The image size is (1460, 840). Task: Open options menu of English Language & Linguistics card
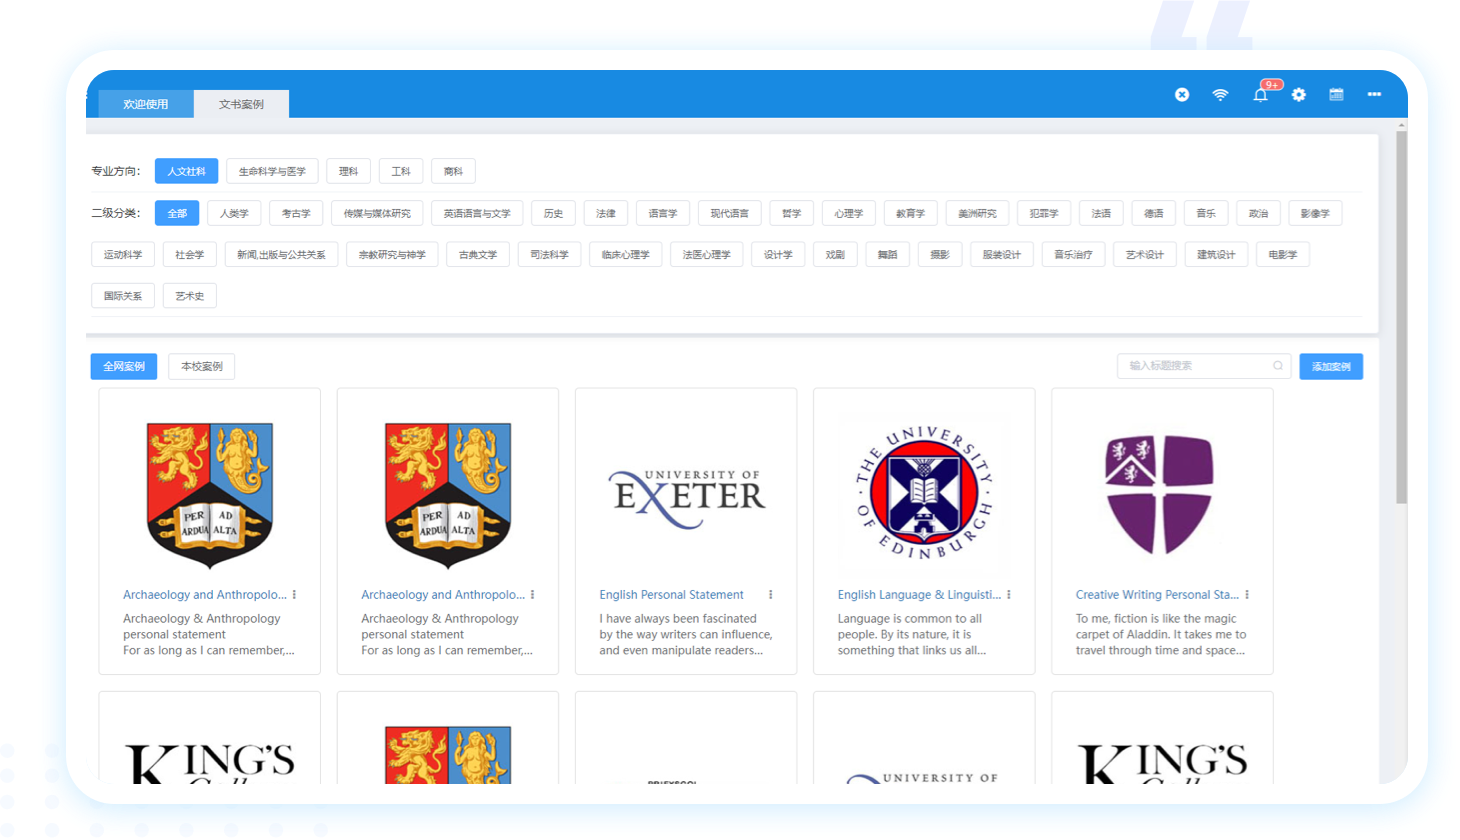point(1008,594)
